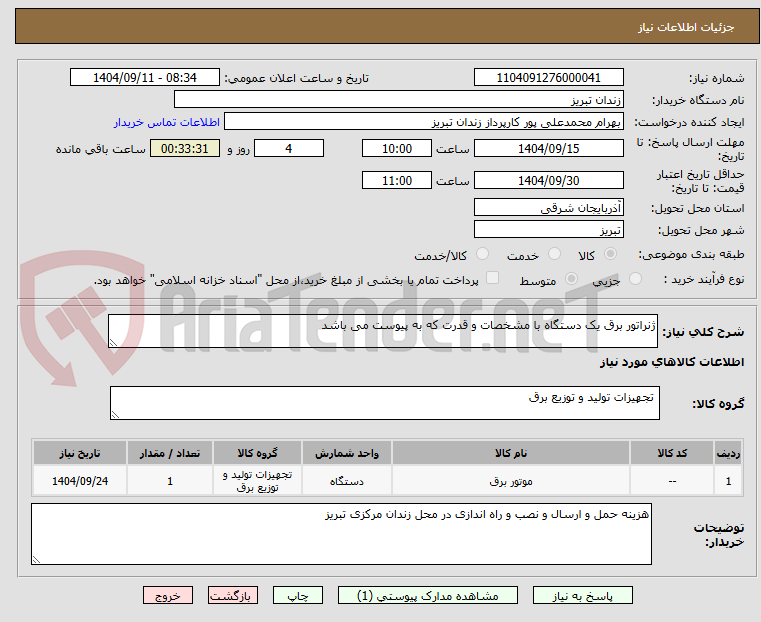Click the resize handle of توضیحات خریدار box
Screen dimensions: 761x622
(x=36, y=559)
